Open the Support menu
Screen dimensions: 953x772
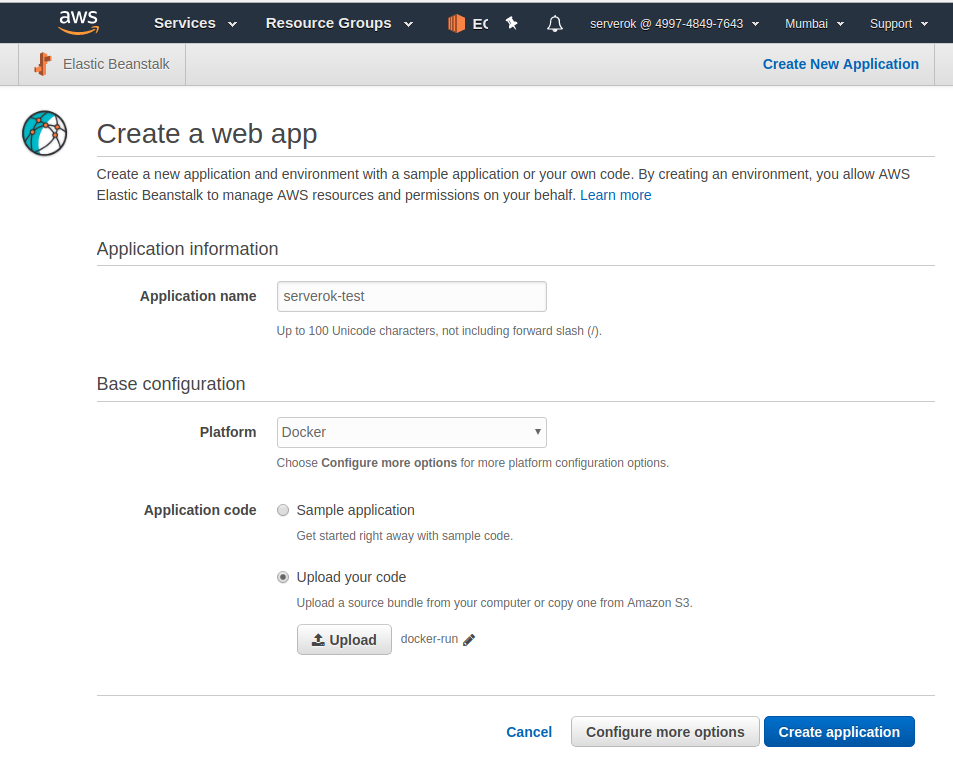898,23
